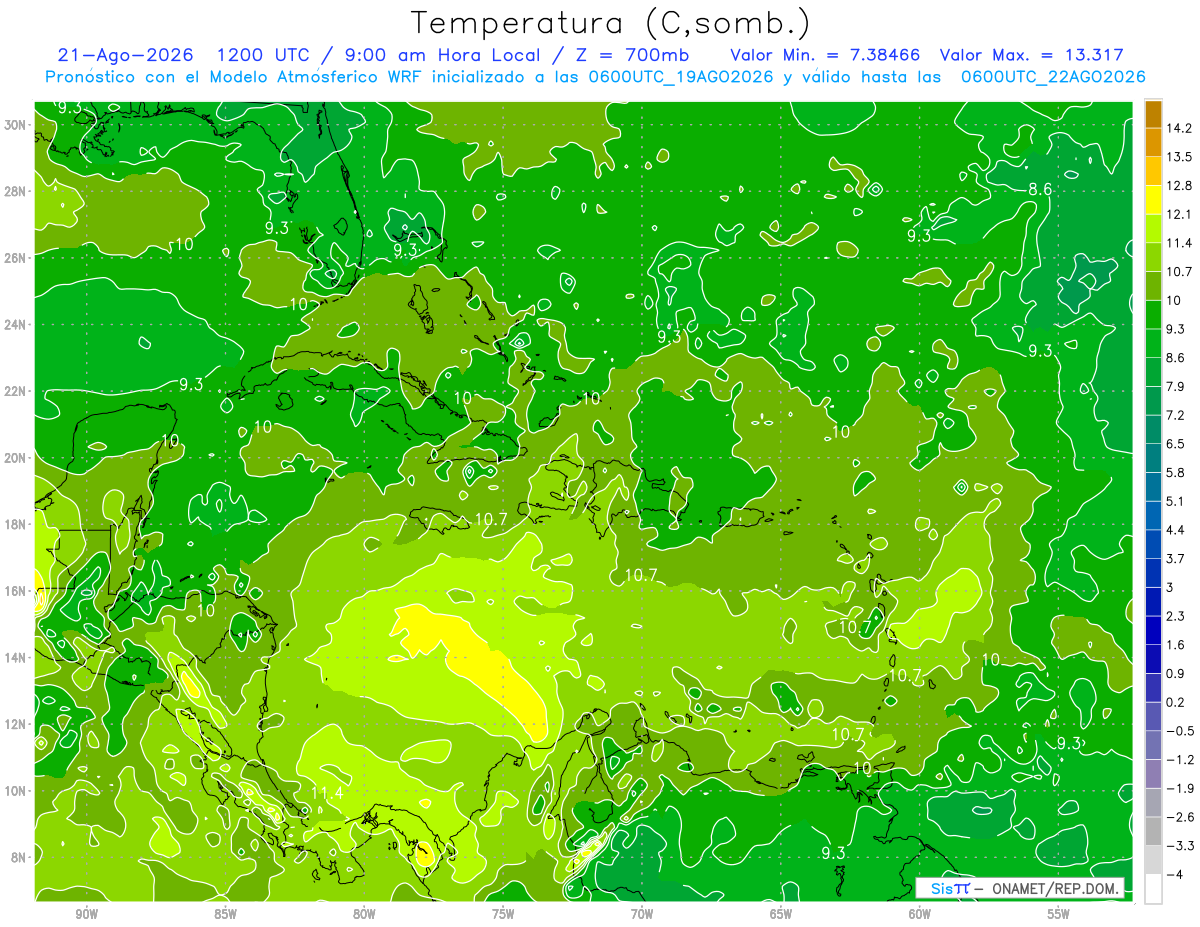Image resolution: width=1200 pixels, height=927 pixels.
Task: Click the dark orange swatch above 14.2
Action: pos(1153,114)
